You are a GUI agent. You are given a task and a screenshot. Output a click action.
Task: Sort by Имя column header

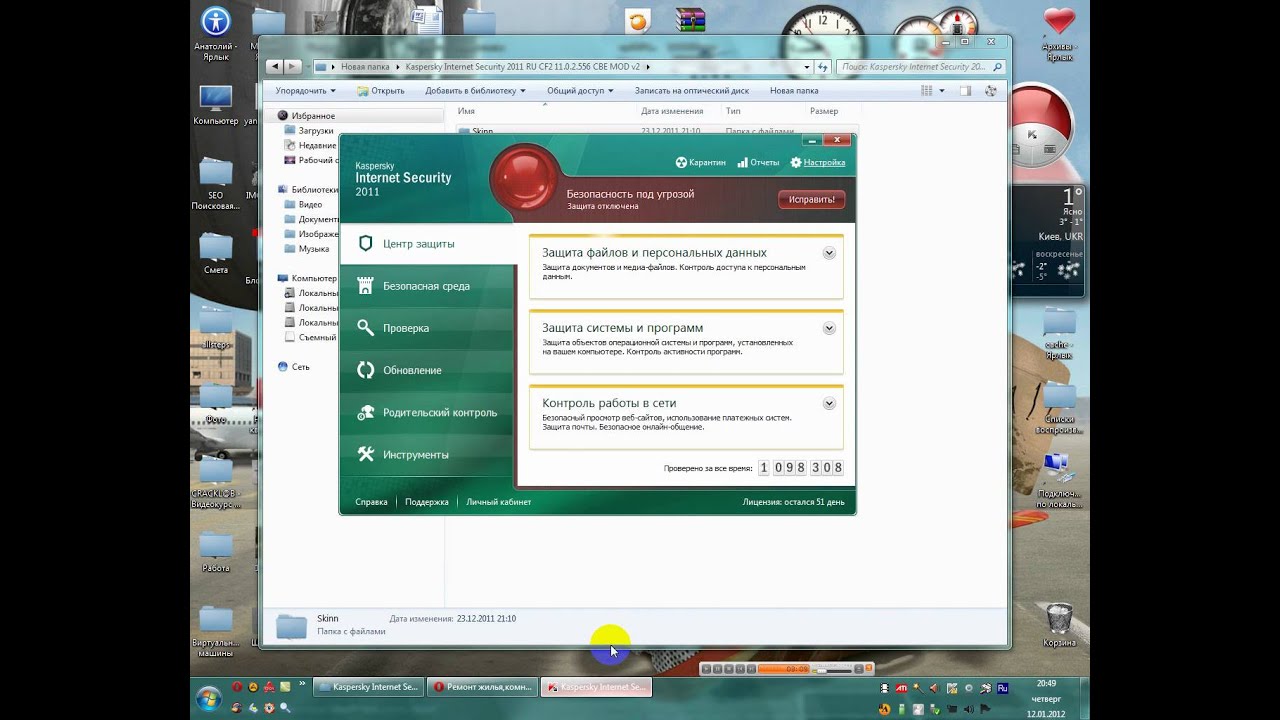[x=466, y=111]
